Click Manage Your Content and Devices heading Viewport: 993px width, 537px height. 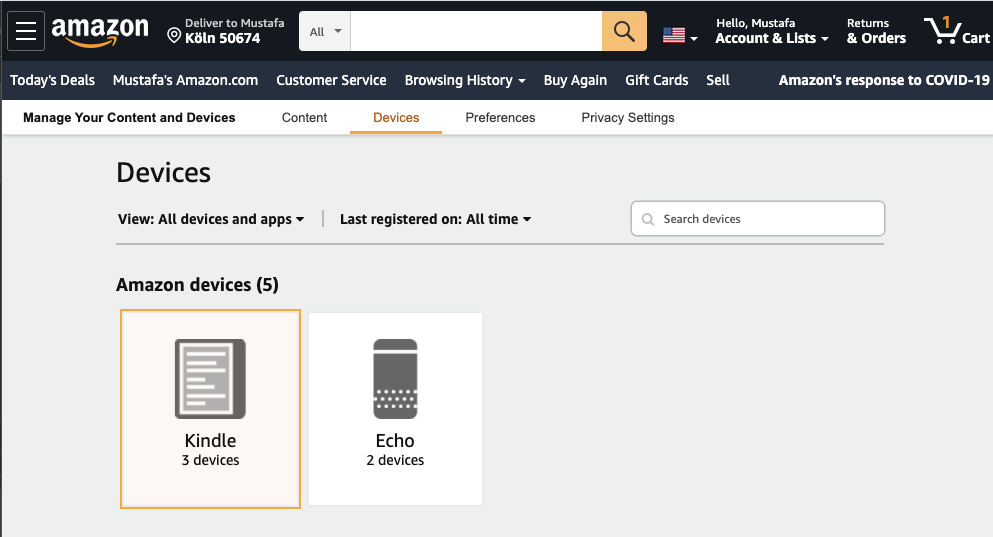[129, 118]
